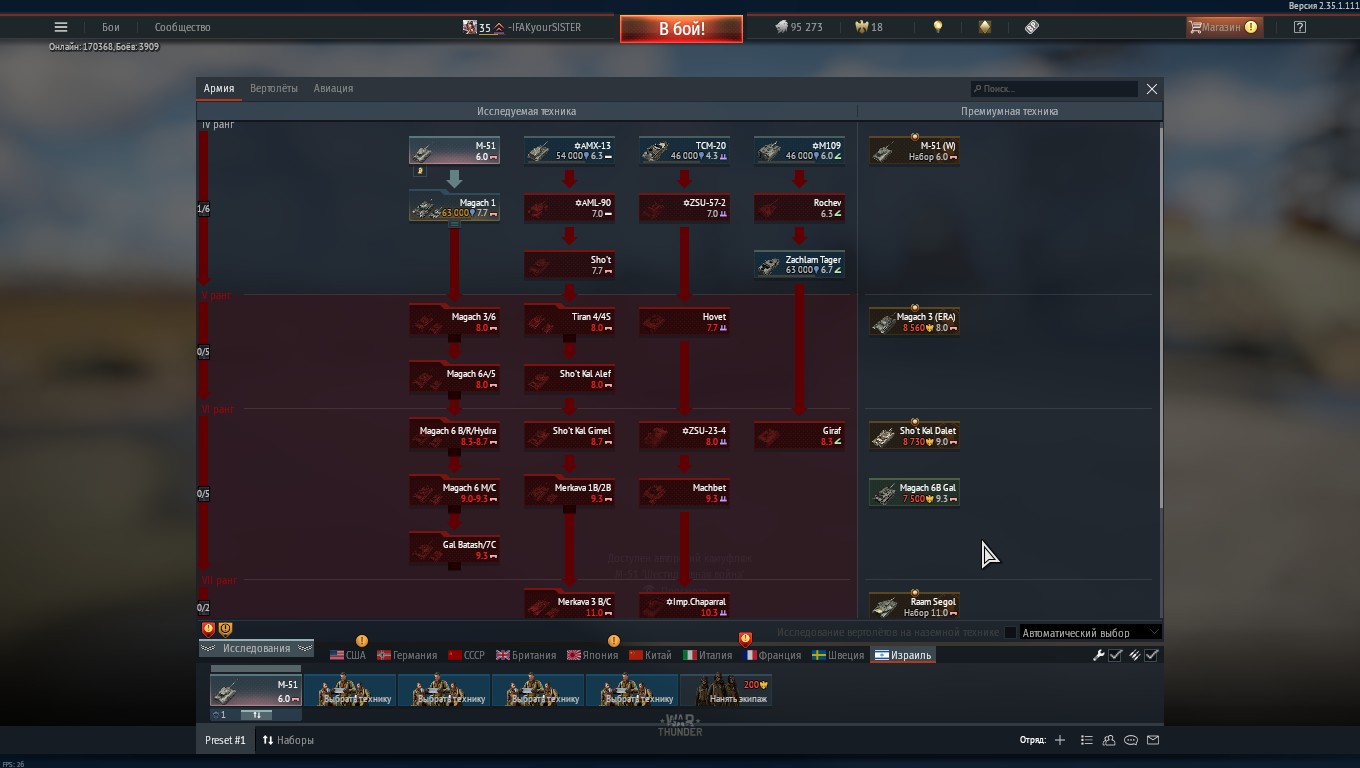Click the Нанять экипаж crew slot

(x=726, y=690)
